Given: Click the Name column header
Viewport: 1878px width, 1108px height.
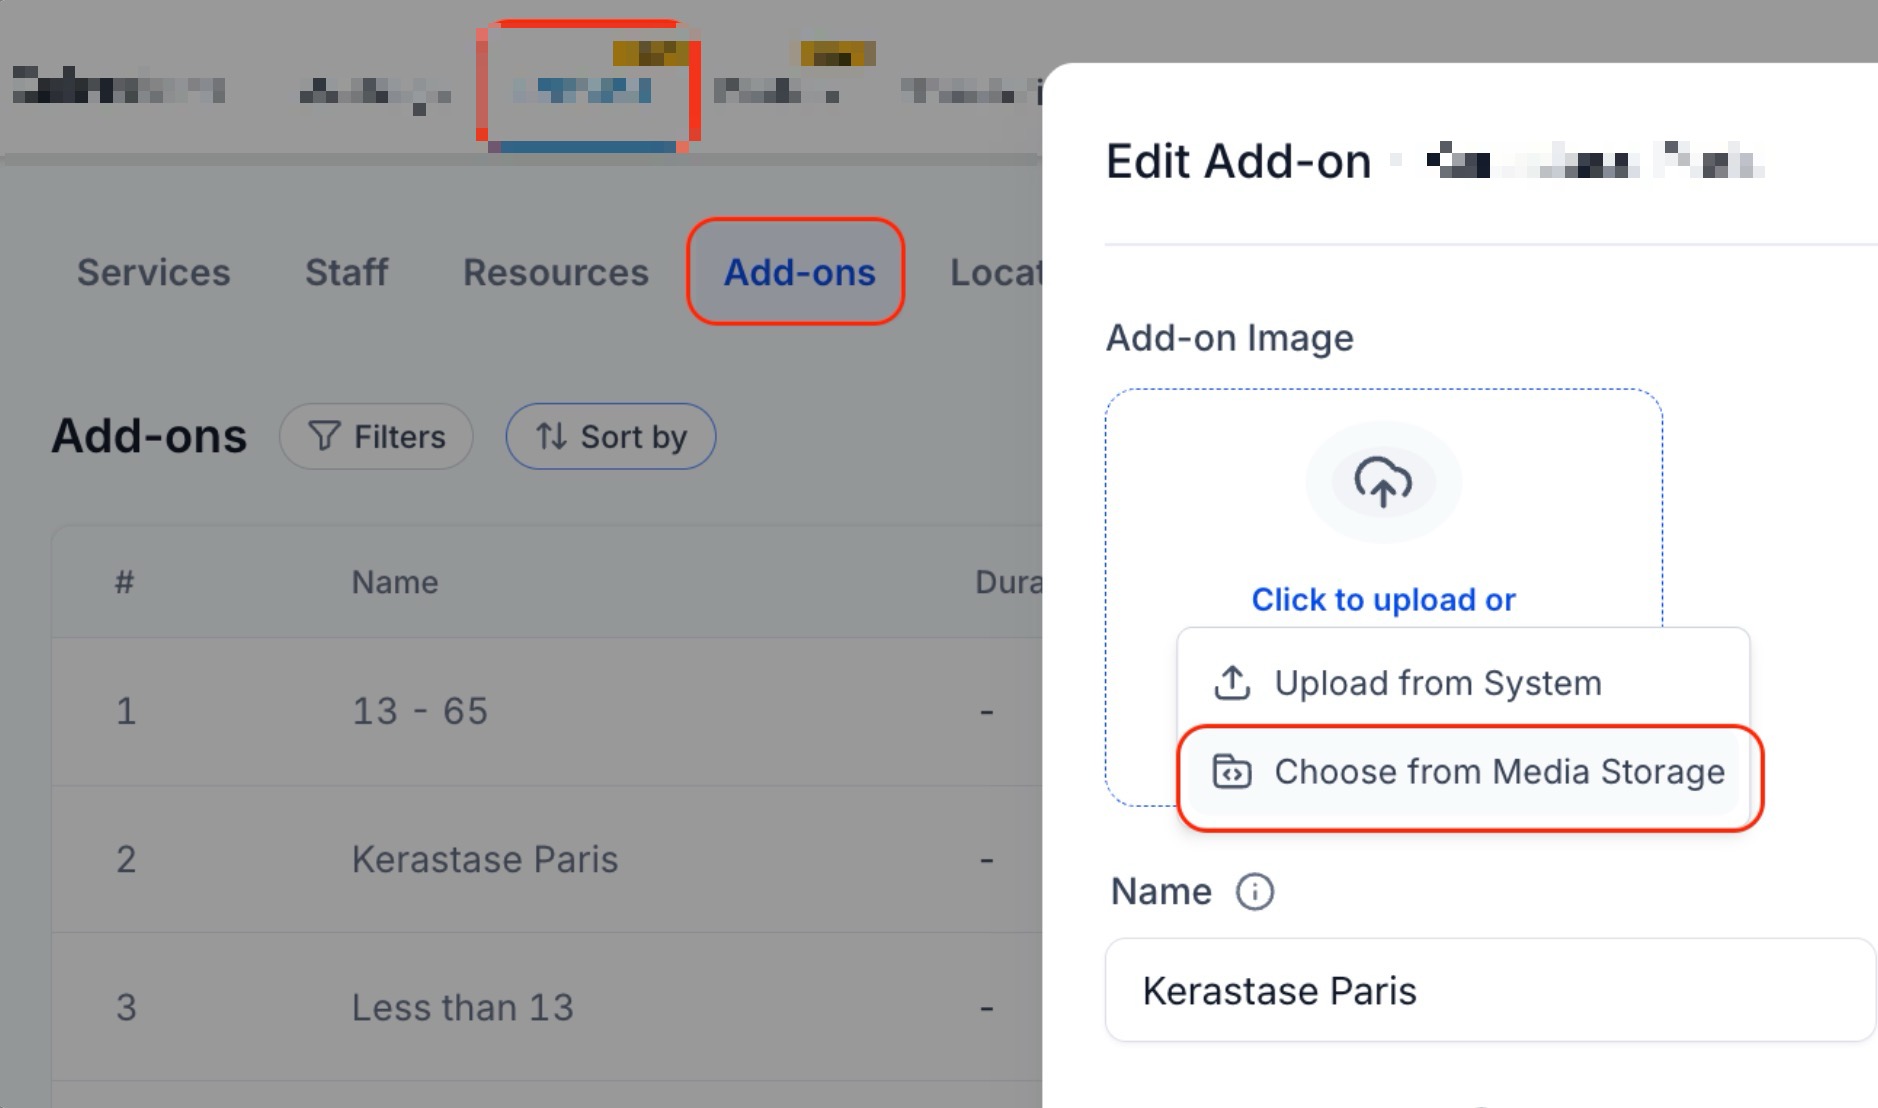Looking at the screenshot, I should click(x=395, y=582).
